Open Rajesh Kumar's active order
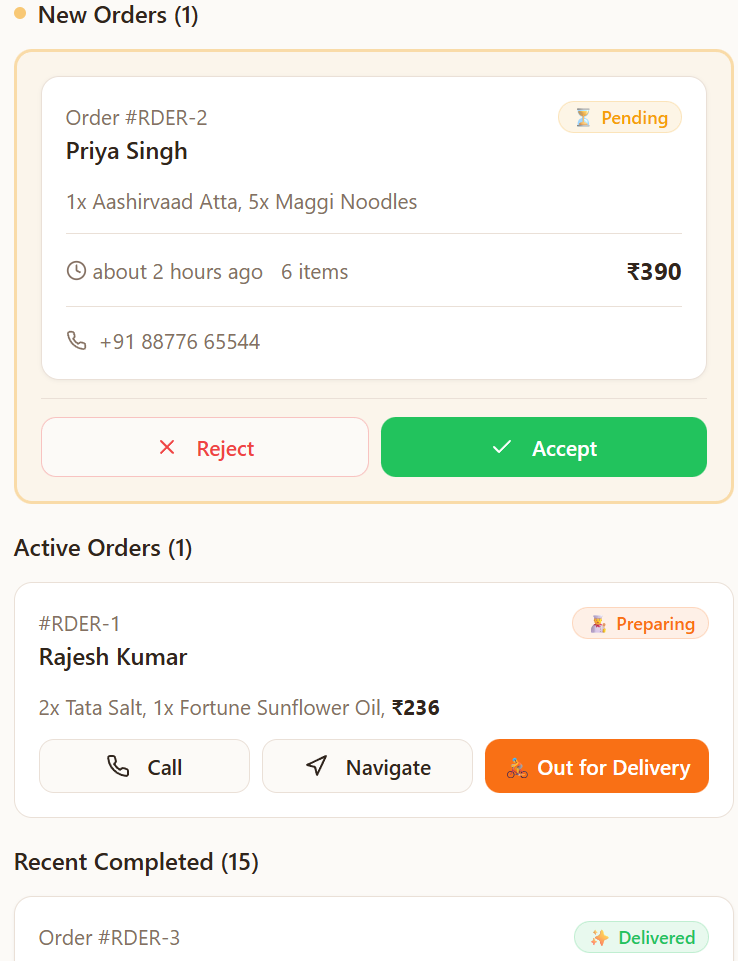 click(x=374, y=700)
